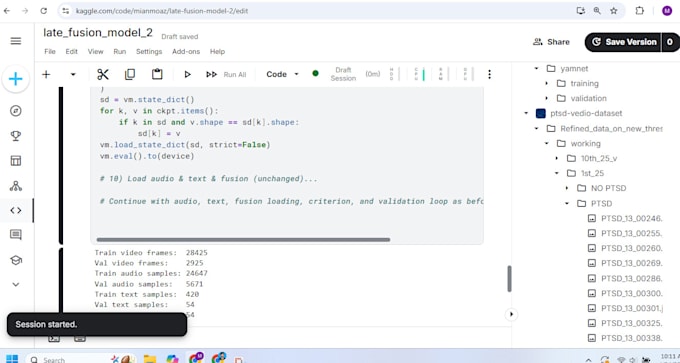Paste the cell from the clipboard icon
680x363 pixels.
[157, 74]
